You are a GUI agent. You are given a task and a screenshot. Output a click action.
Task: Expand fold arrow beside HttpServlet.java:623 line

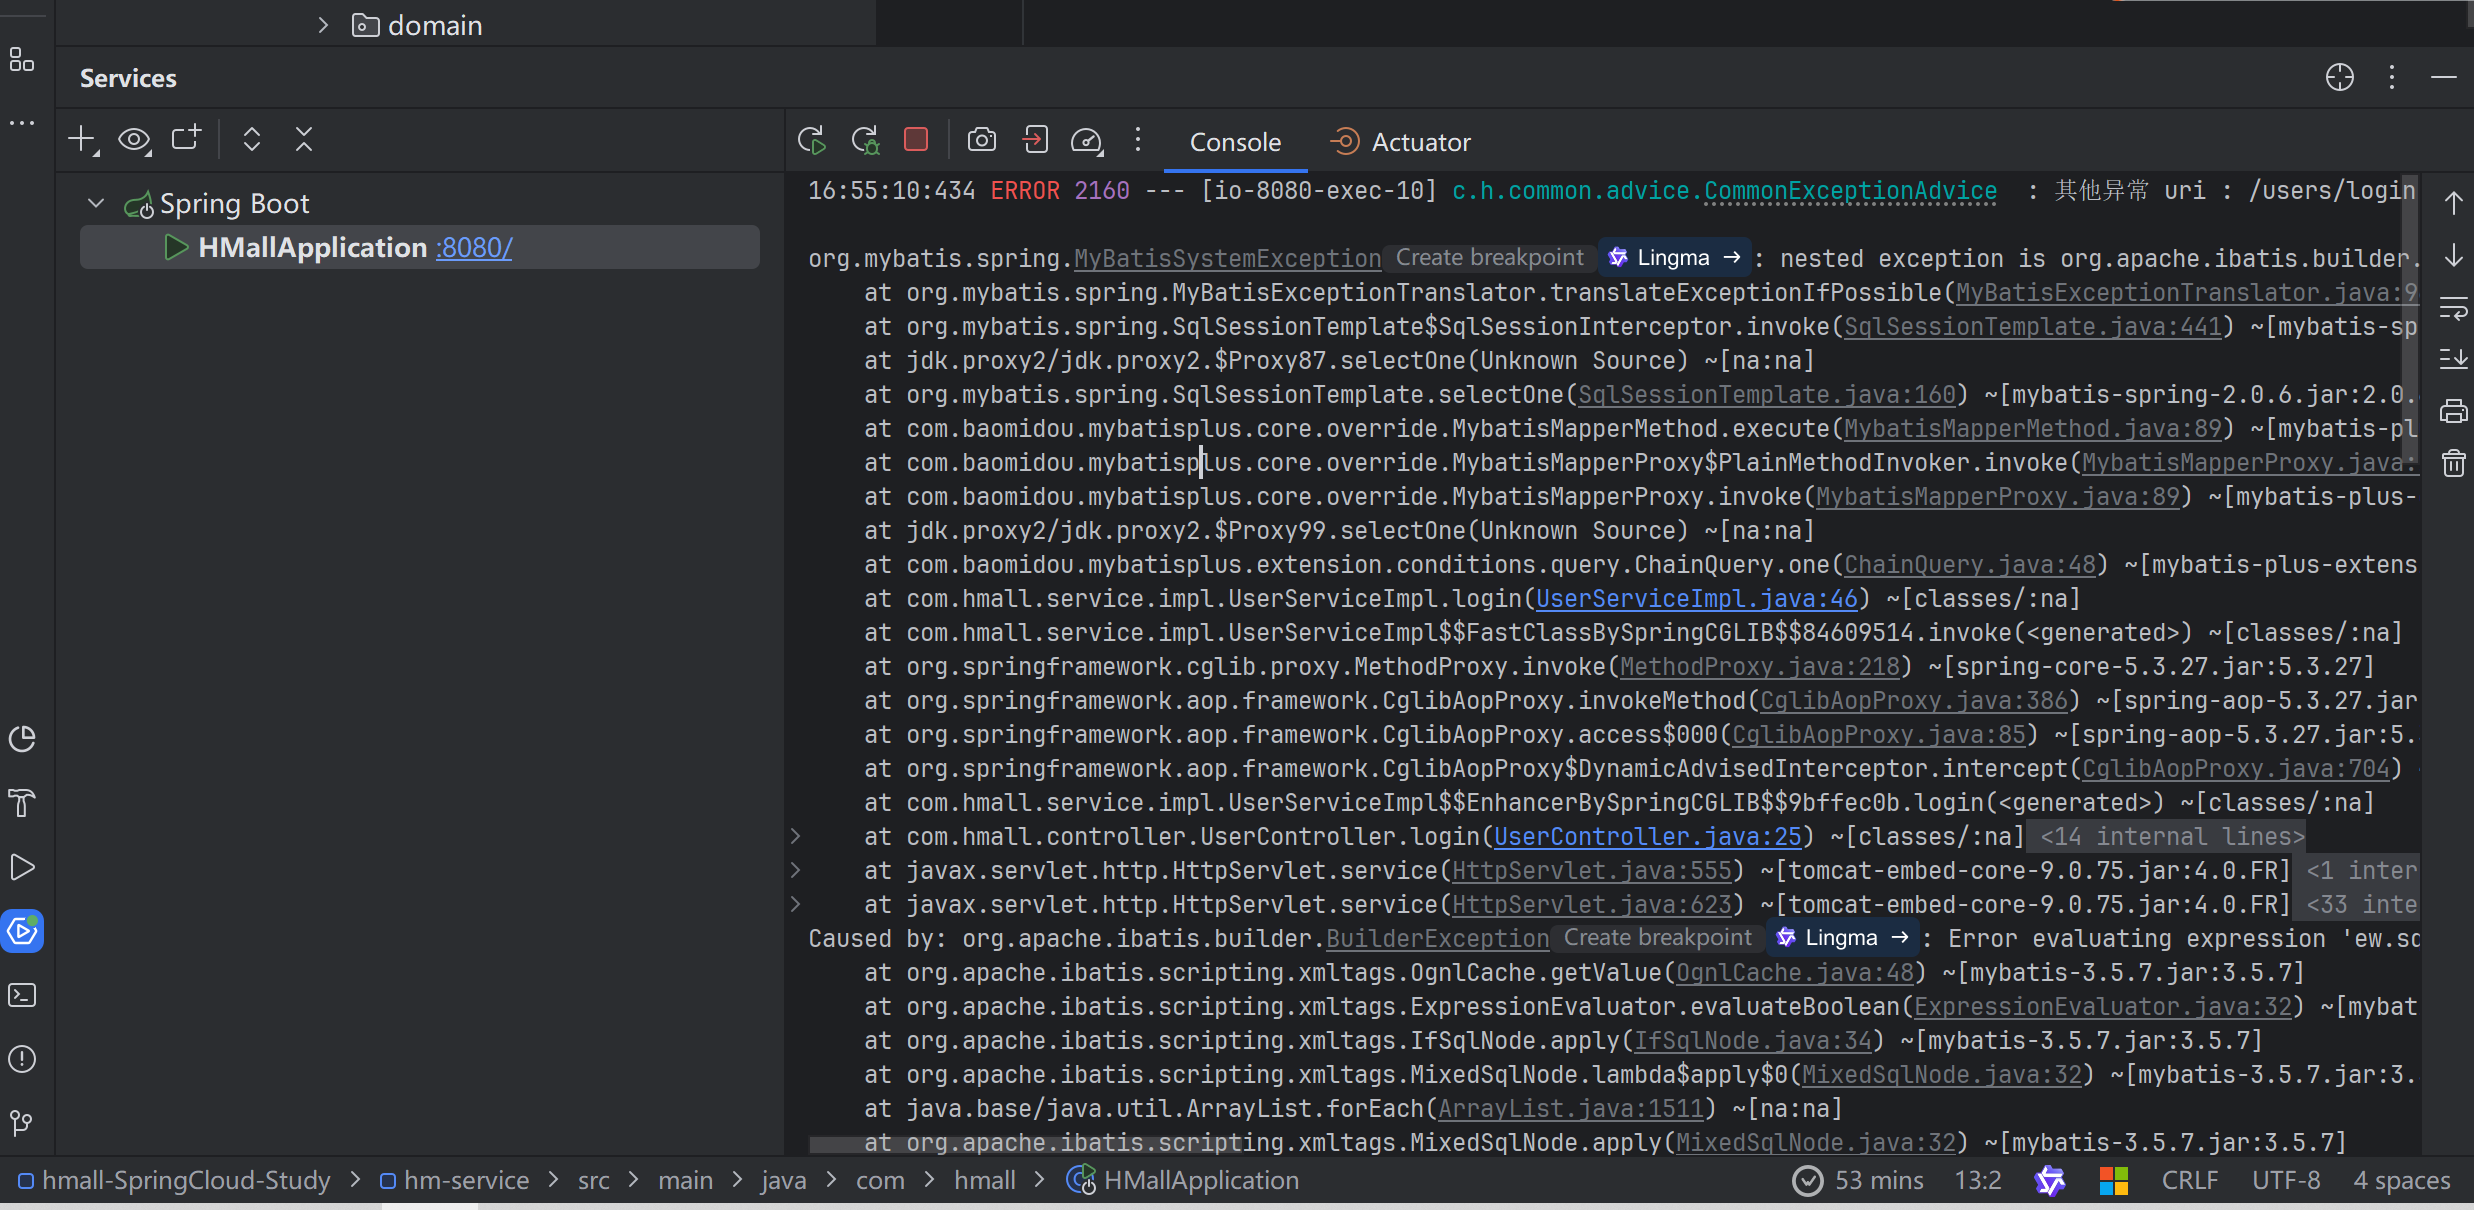pyautogui.click(x=795, y=904)
